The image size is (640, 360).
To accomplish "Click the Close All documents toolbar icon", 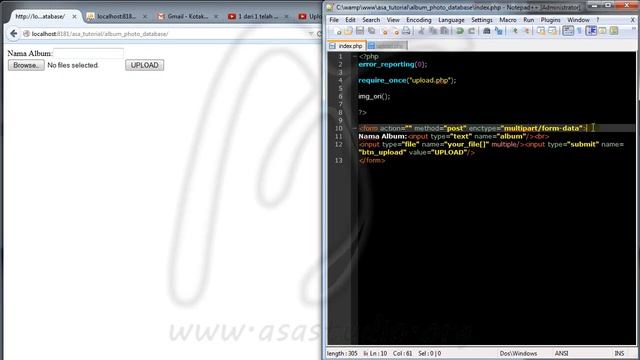I will (x=395, y=31).
